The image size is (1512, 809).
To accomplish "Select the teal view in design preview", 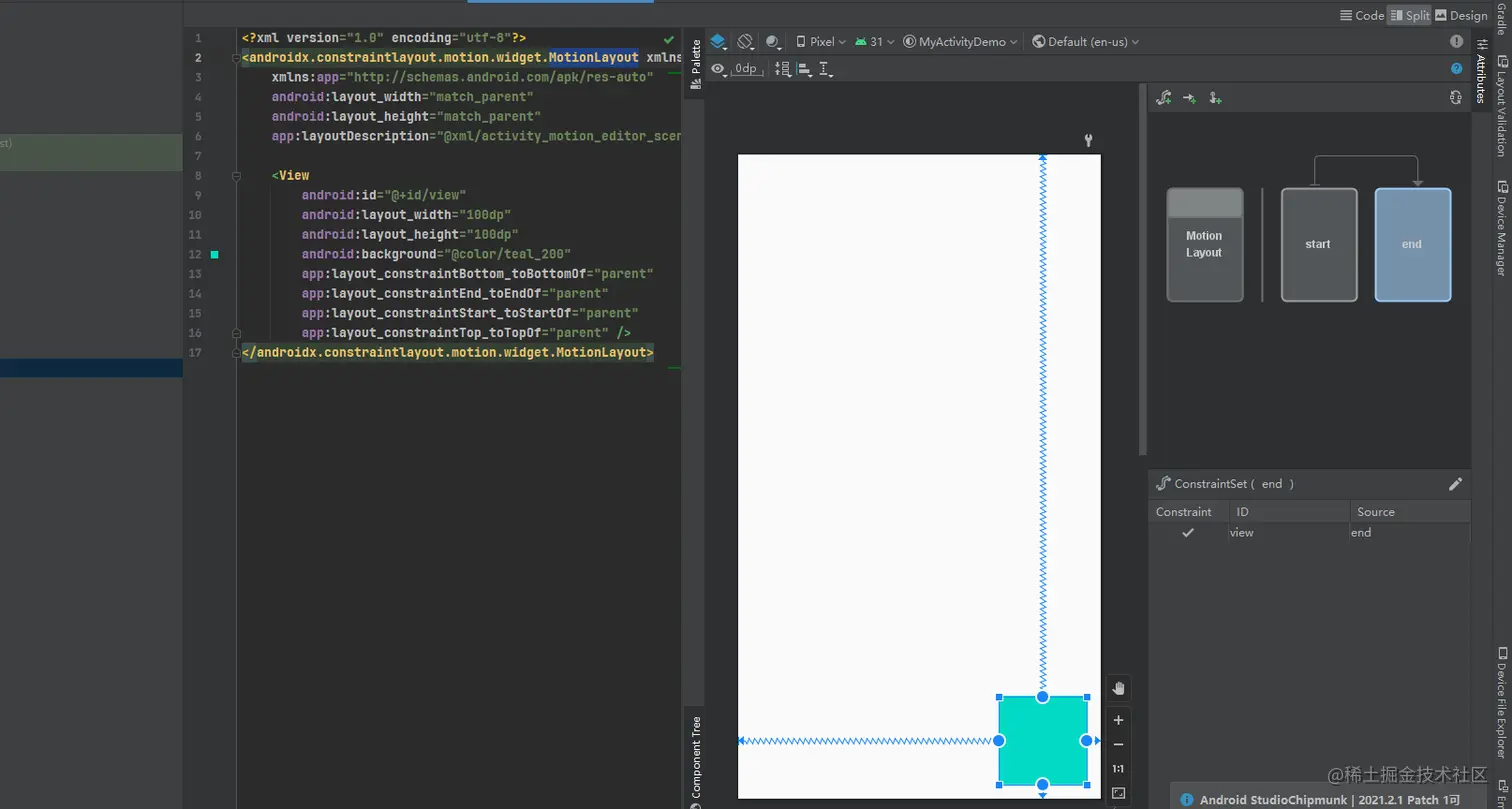I will coord(1043,741).
